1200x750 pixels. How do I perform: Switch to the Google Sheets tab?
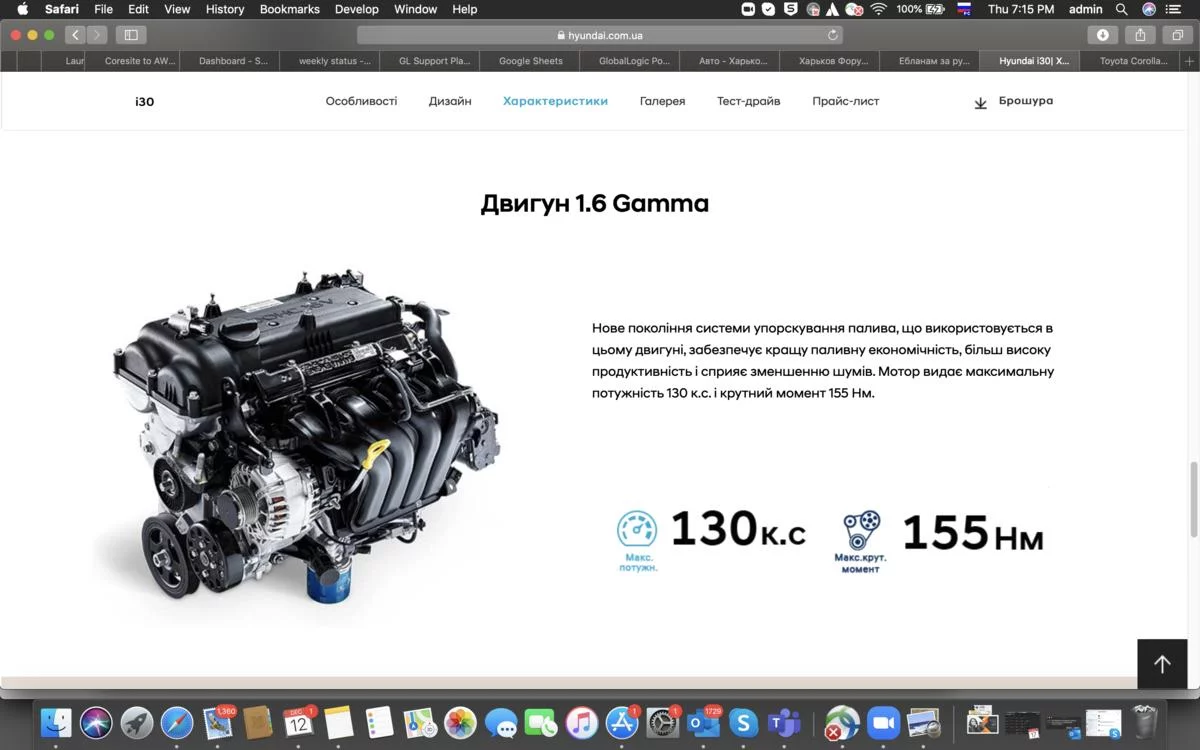(530, 61)
